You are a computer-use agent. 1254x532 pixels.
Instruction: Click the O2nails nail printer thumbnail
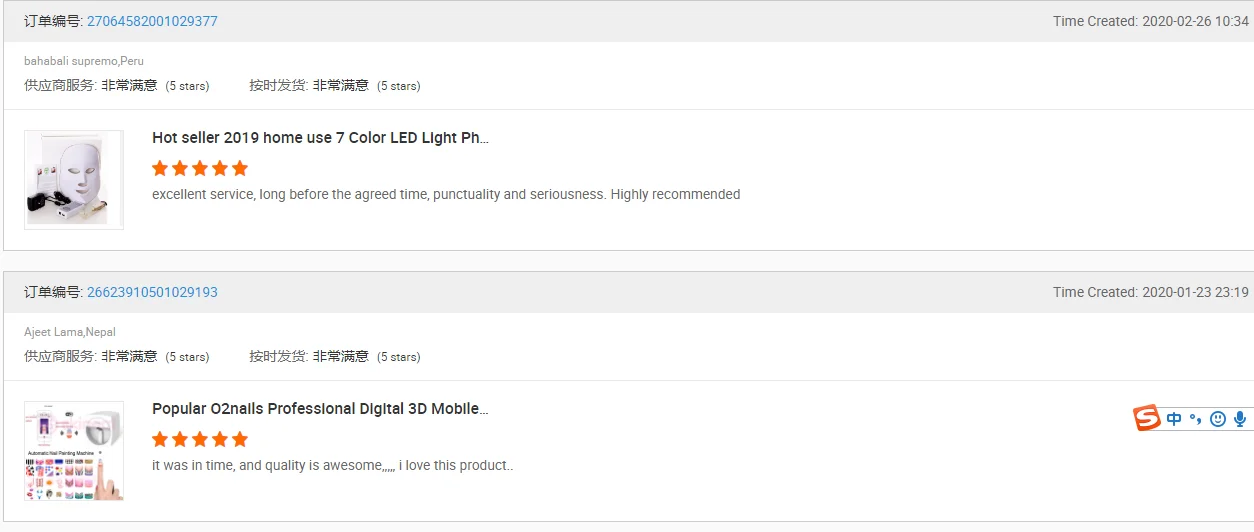pyautogui.click(x=74, y=451)
